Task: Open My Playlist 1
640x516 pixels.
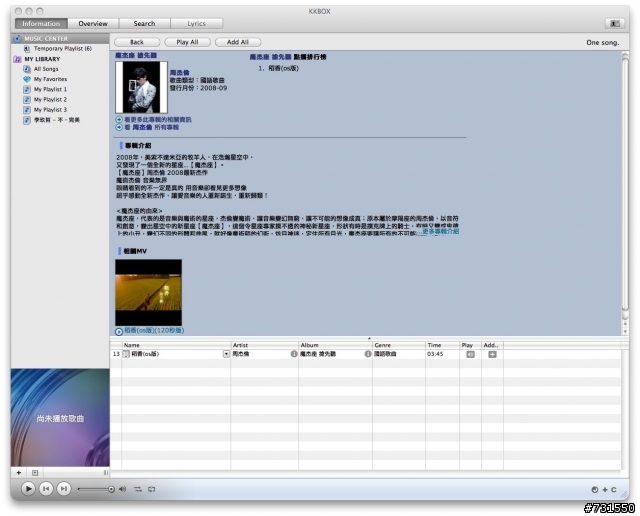Action: [50, 89]
